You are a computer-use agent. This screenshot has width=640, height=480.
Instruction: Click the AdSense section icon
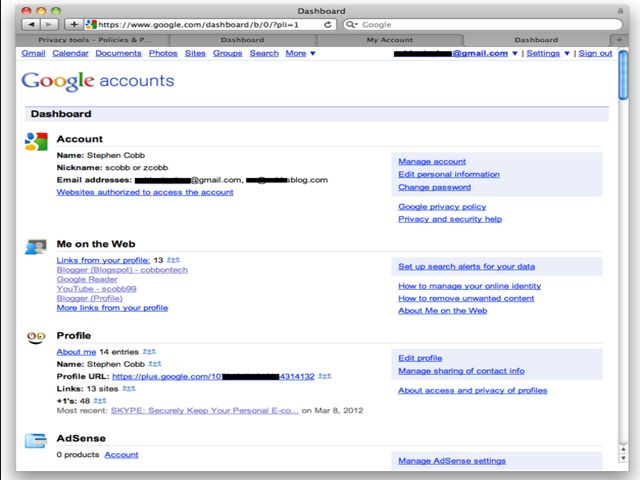(36, 441)
